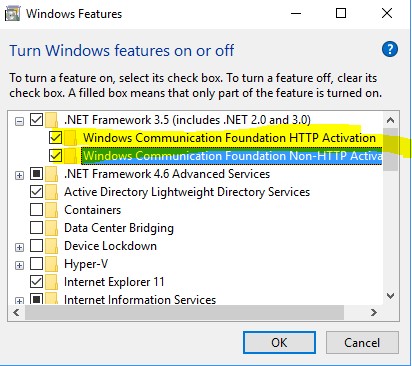Click the vertical scrollbar down arrow
The width and height of the screenshot is (412, 366).
tap(390, 296)
